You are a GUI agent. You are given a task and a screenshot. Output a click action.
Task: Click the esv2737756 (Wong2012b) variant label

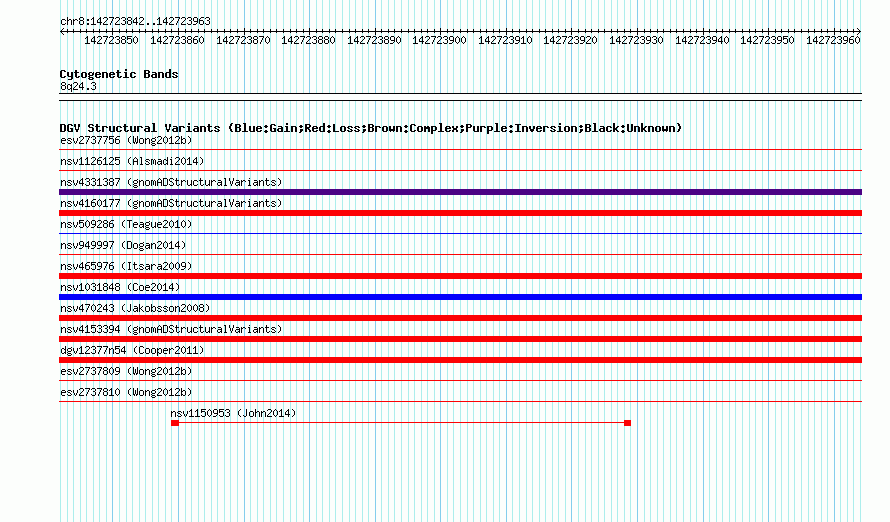[x=126, y=140]
